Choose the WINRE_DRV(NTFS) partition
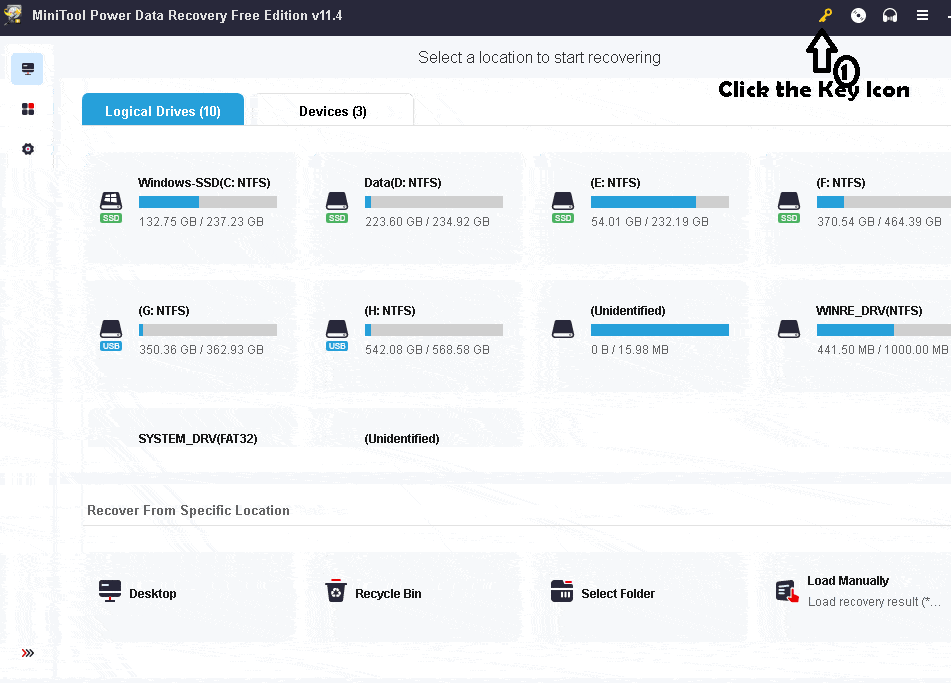Image resolution: width=951 pixels, height=683 pixels. [x=860, y=328]
